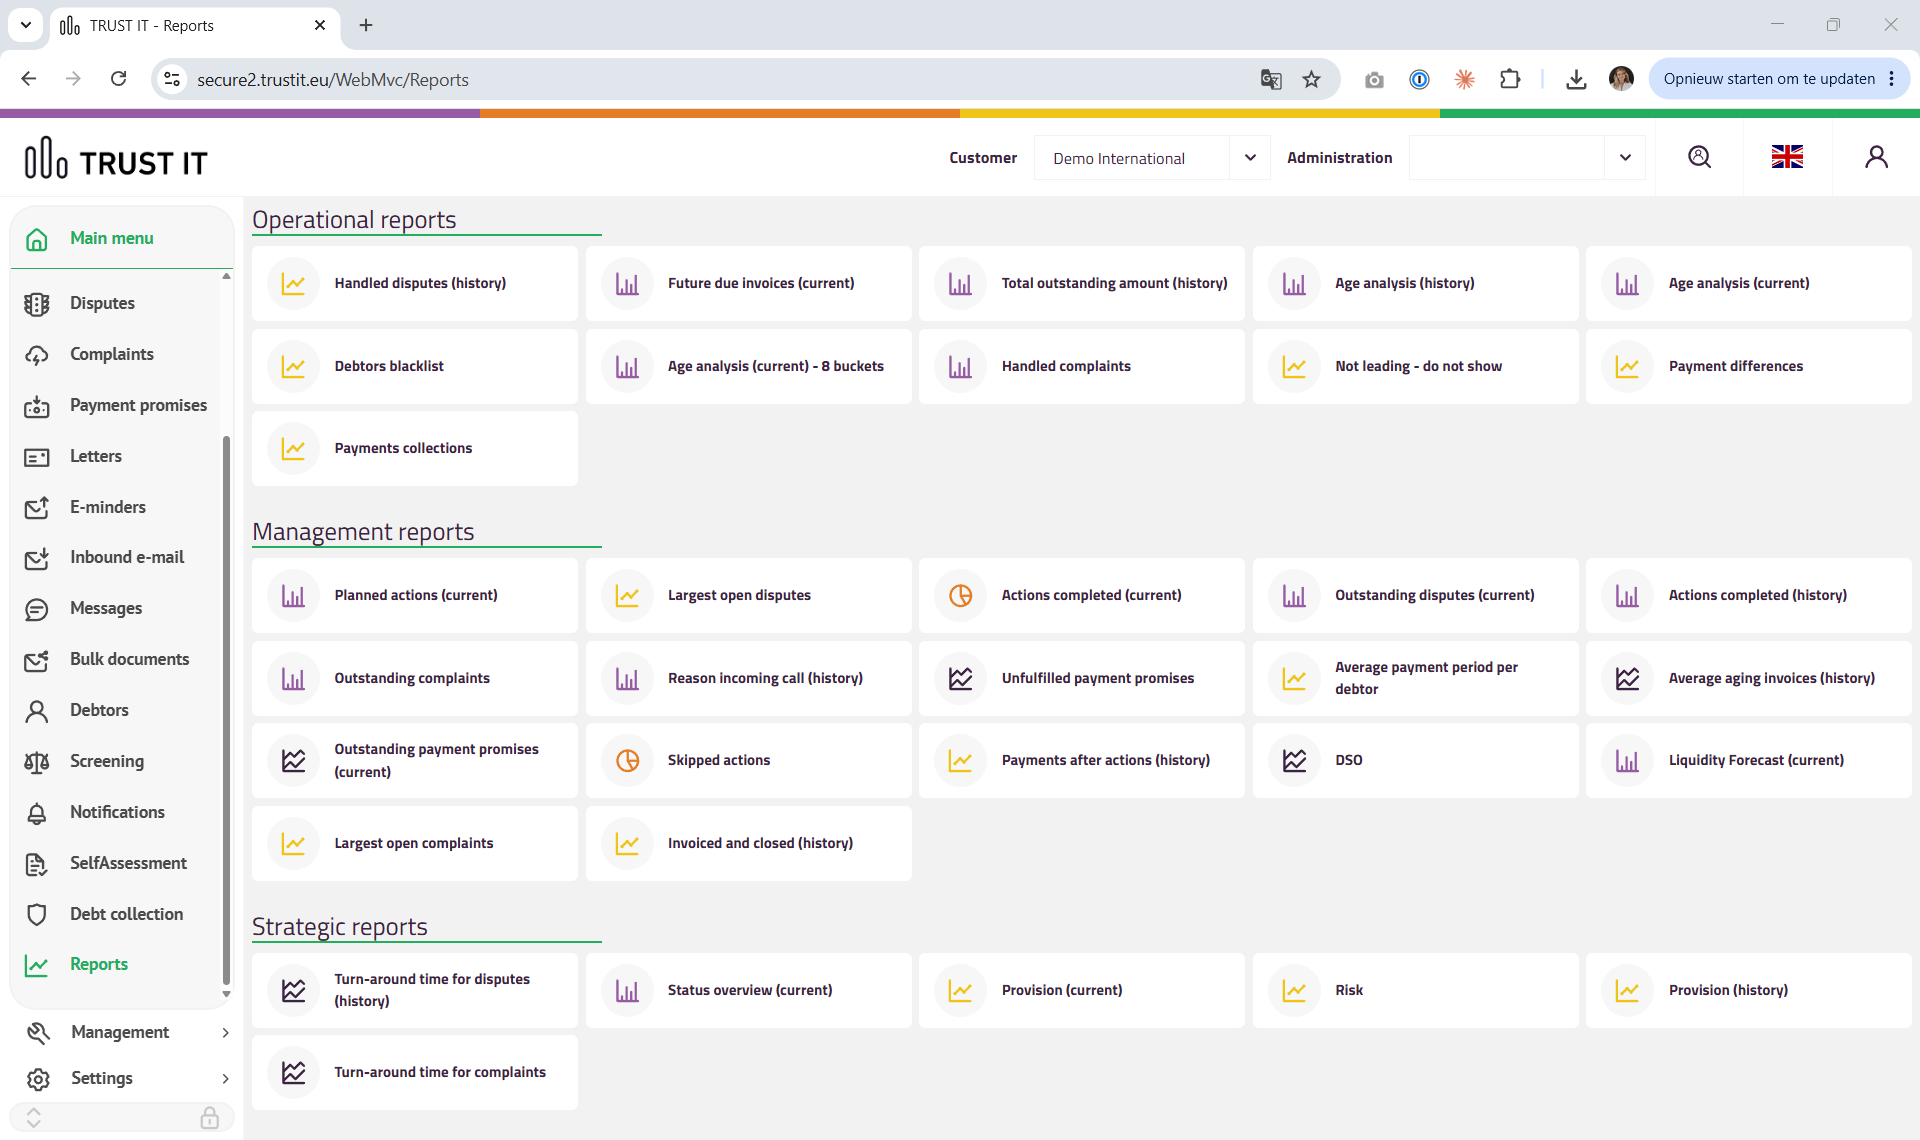Click the Debtors person icon
Image resolution: width=1920 pixels, height=1140 pixels.
point(37,711)
